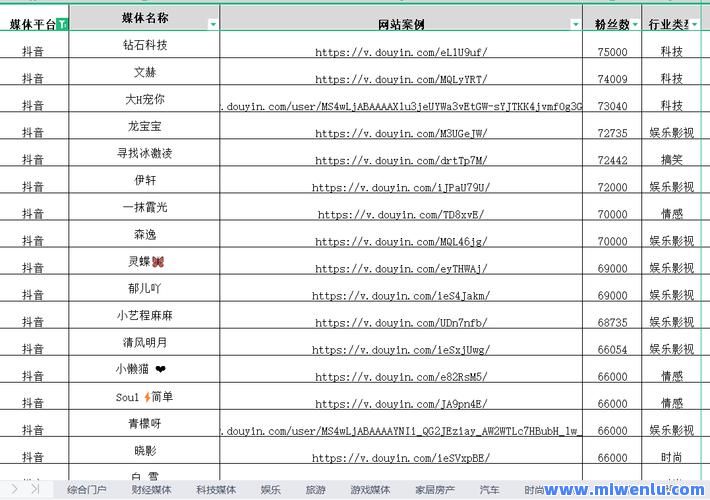Open the 家居房产 sheet tab
This screenshot has width=710, height=500.
click(x=435, y=490)
